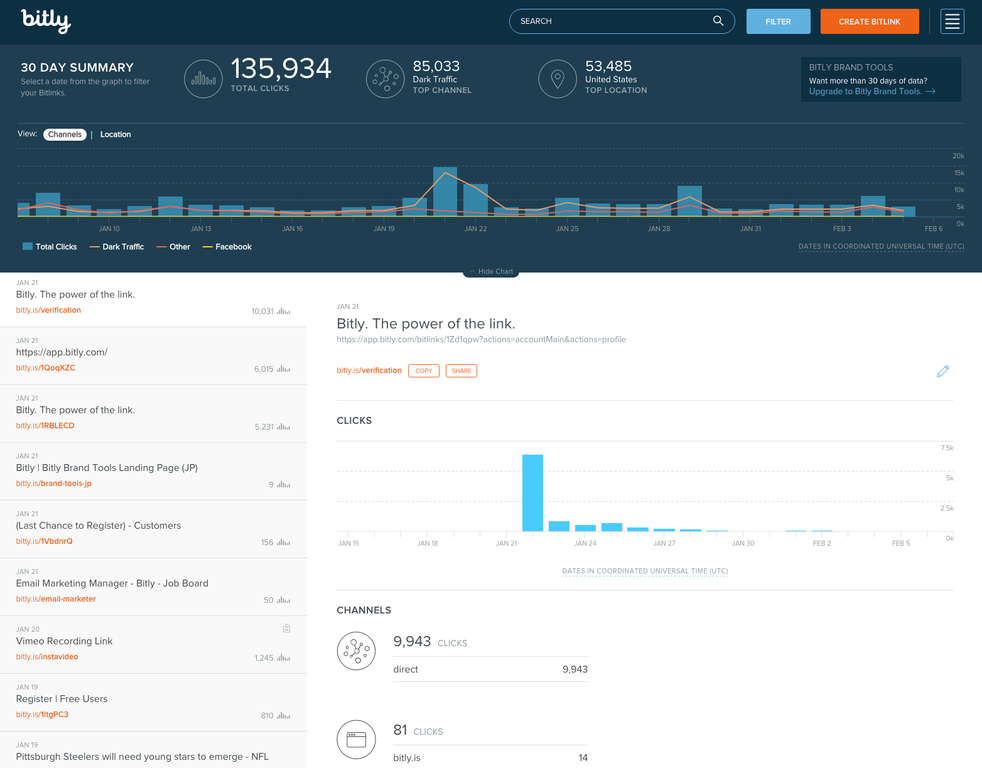The height and width of the screenshot is (768, 982).
Task: Open bitly.is/email-marketer link
Action: pyautogui.click(x=56, y=599)
